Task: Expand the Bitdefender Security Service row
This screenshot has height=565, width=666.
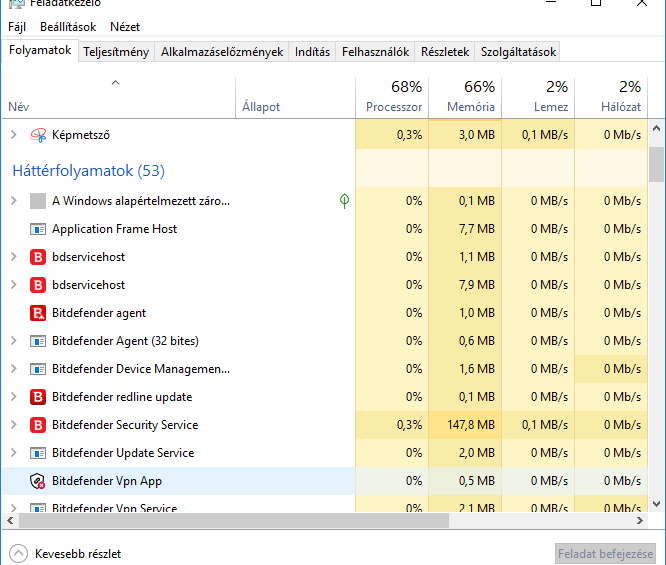Action: pos(14,425)
